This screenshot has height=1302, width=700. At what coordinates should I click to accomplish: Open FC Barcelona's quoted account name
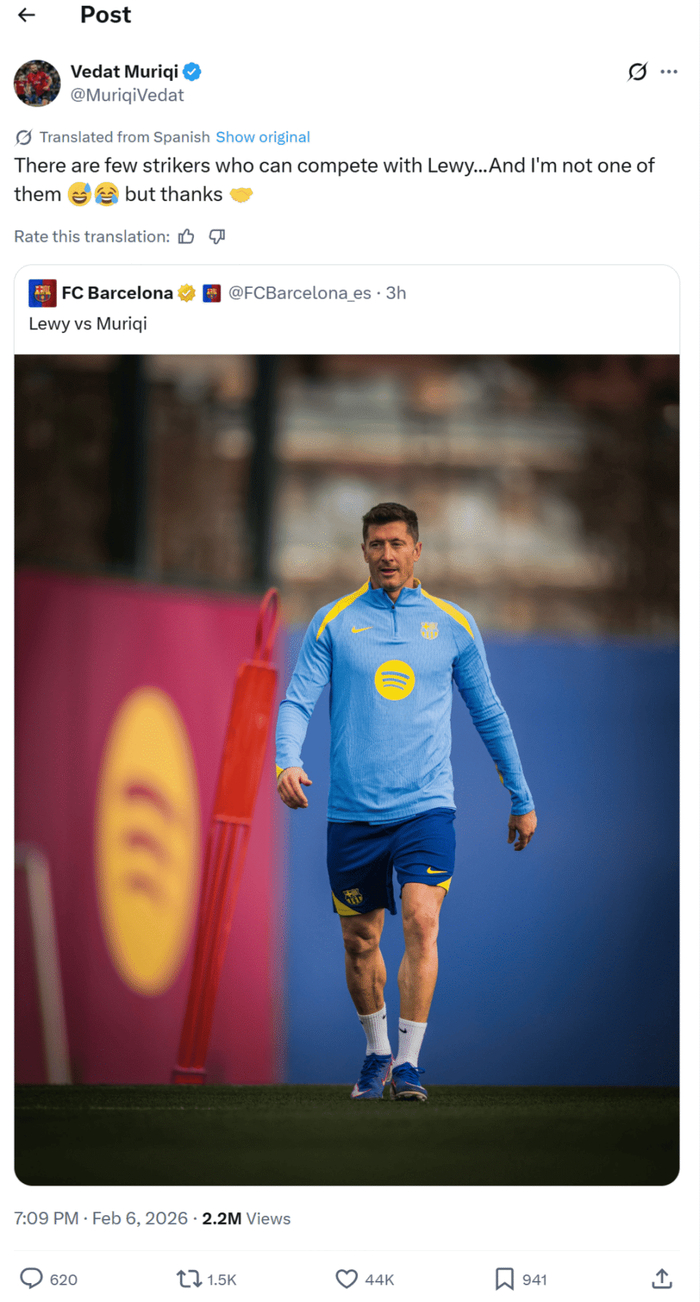click(117, 293)
